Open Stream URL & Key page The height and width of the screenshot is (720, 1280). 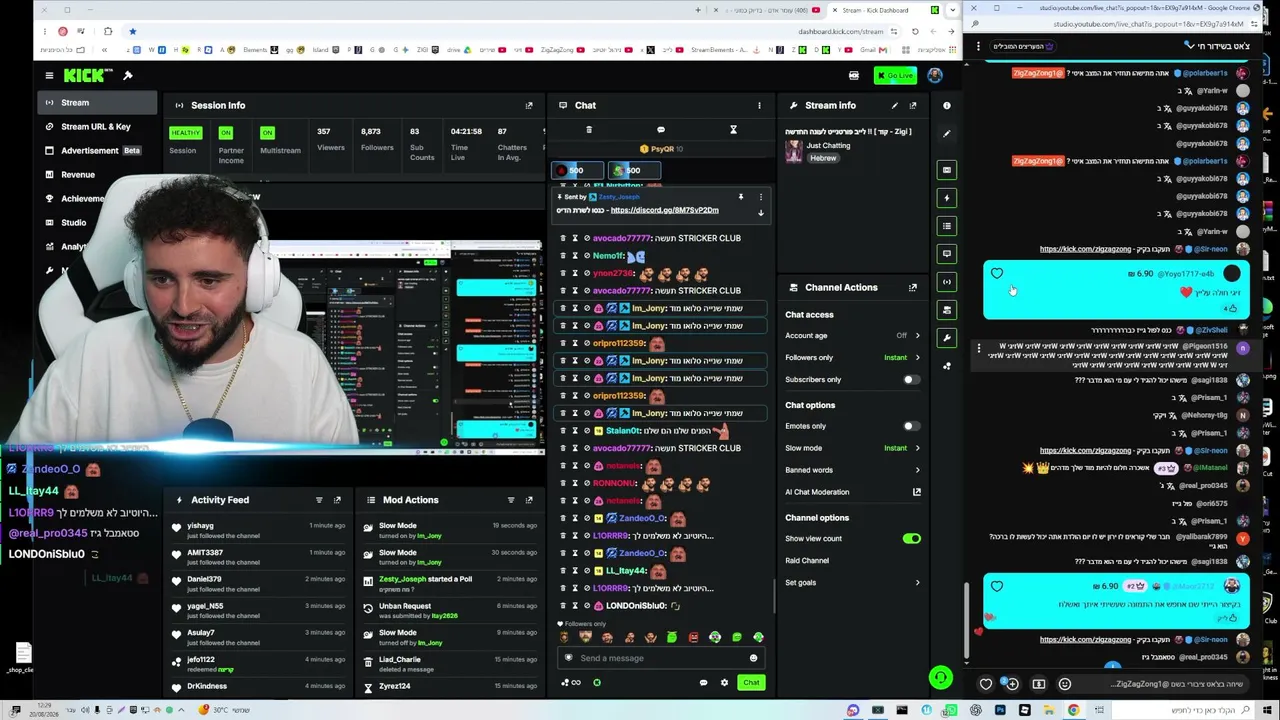[98, 127]
